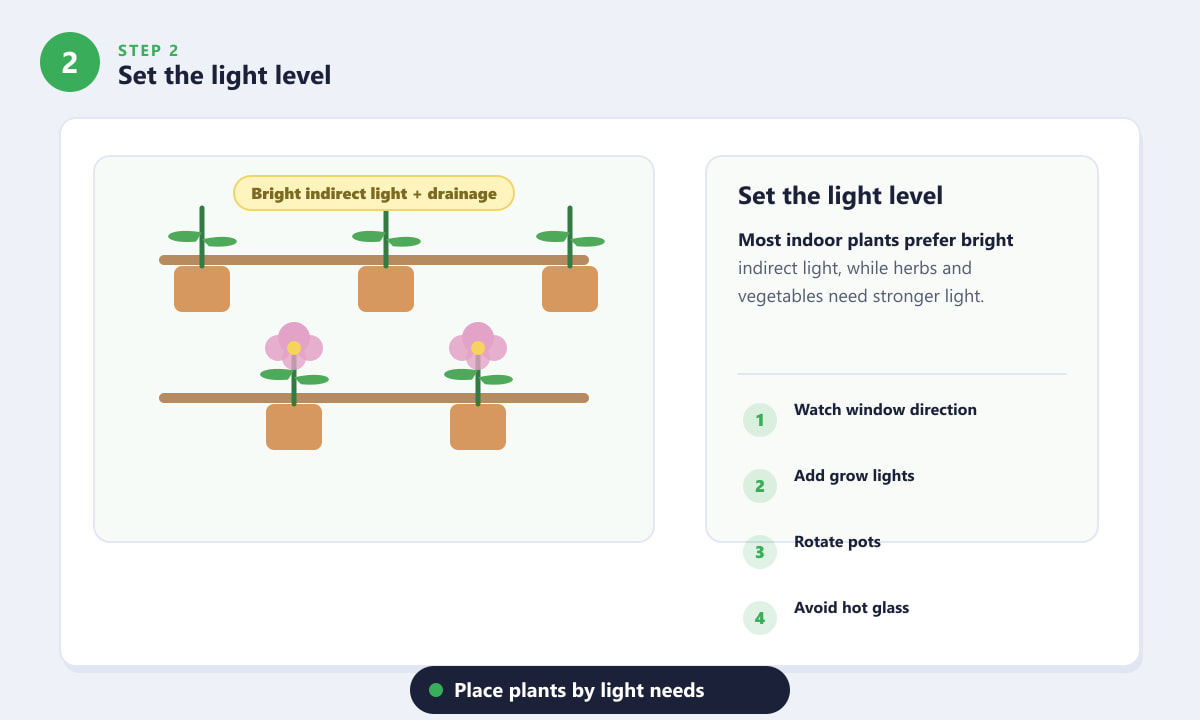The image size is (1200, 720).
Task: Click the numbered badge for Watch window direction
Action: pos(760,420)
